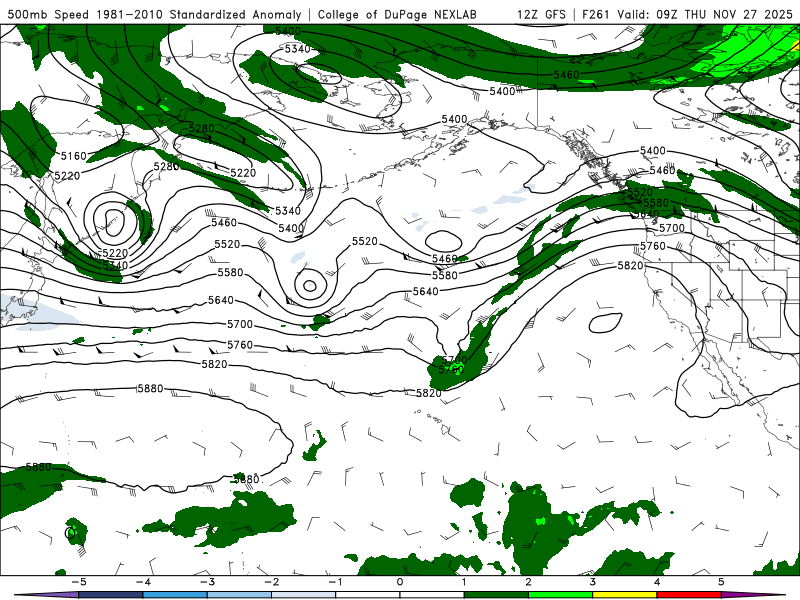The image size is (800, 600).
Task: Click the '-5' colorbar tick label
Action: [x=79, y=582]
